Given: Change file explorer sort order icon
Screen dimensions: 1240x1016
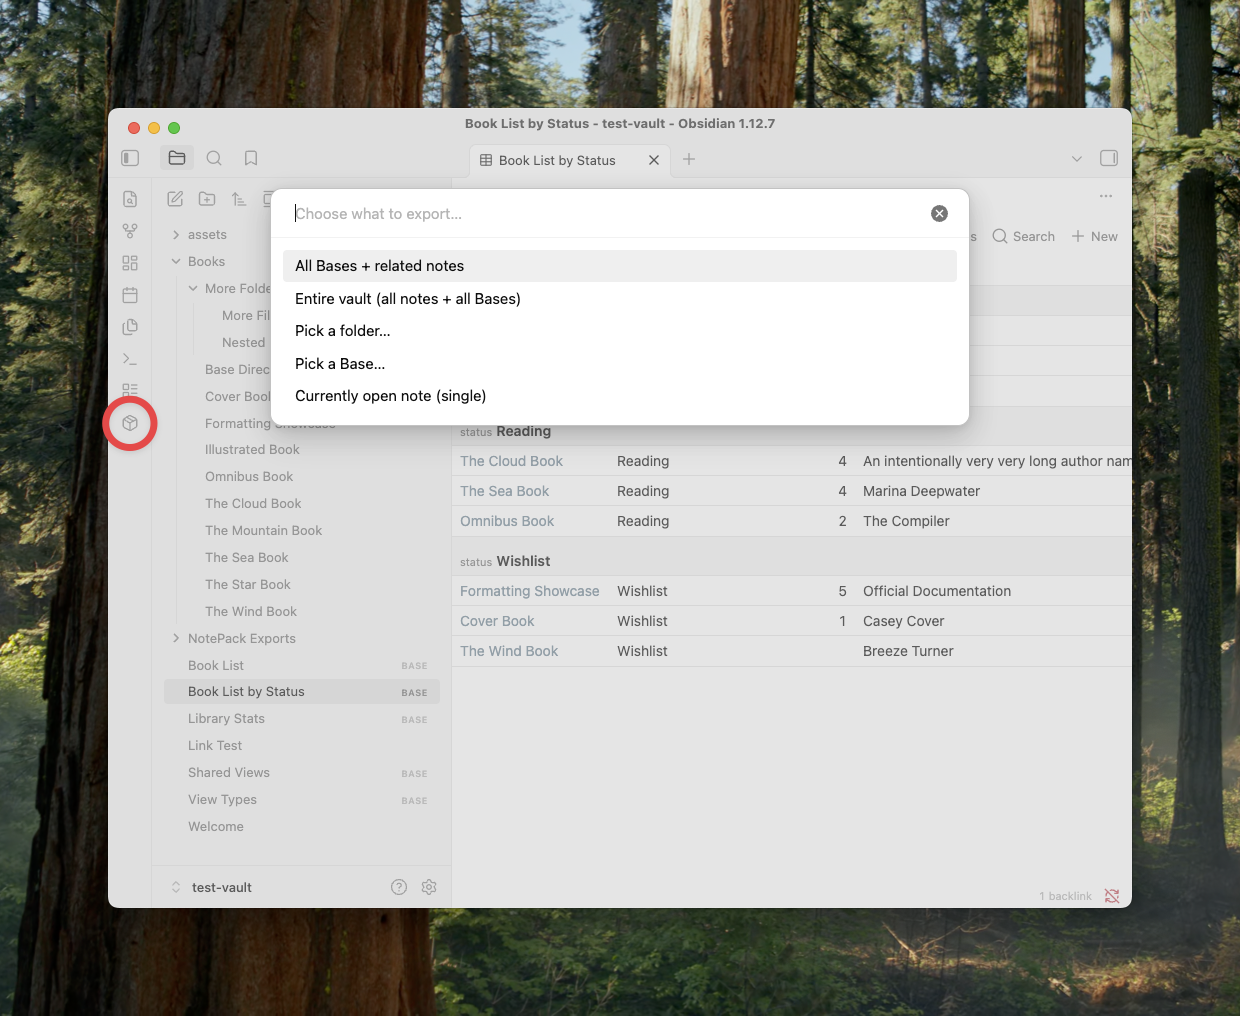Looking at the screenshot, I should pyautogui.click(x=239, y=199).
